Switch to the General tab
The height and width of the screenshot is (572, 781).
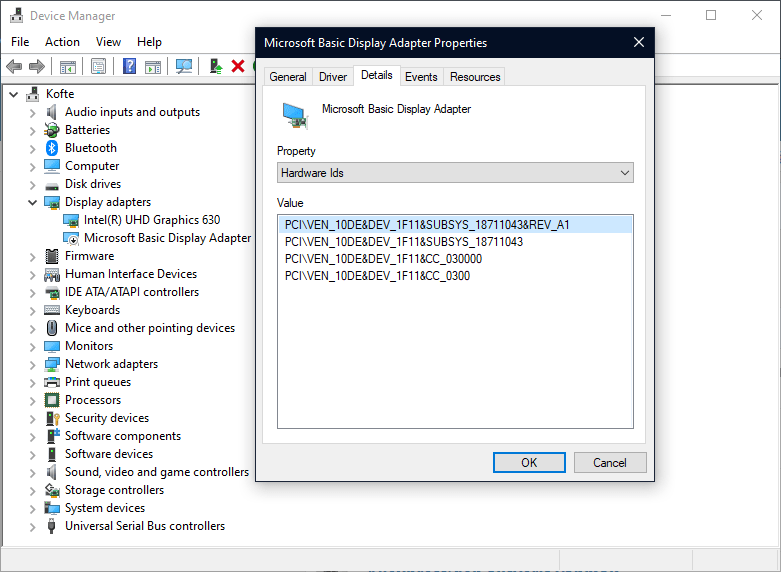(x=288, y=77)
